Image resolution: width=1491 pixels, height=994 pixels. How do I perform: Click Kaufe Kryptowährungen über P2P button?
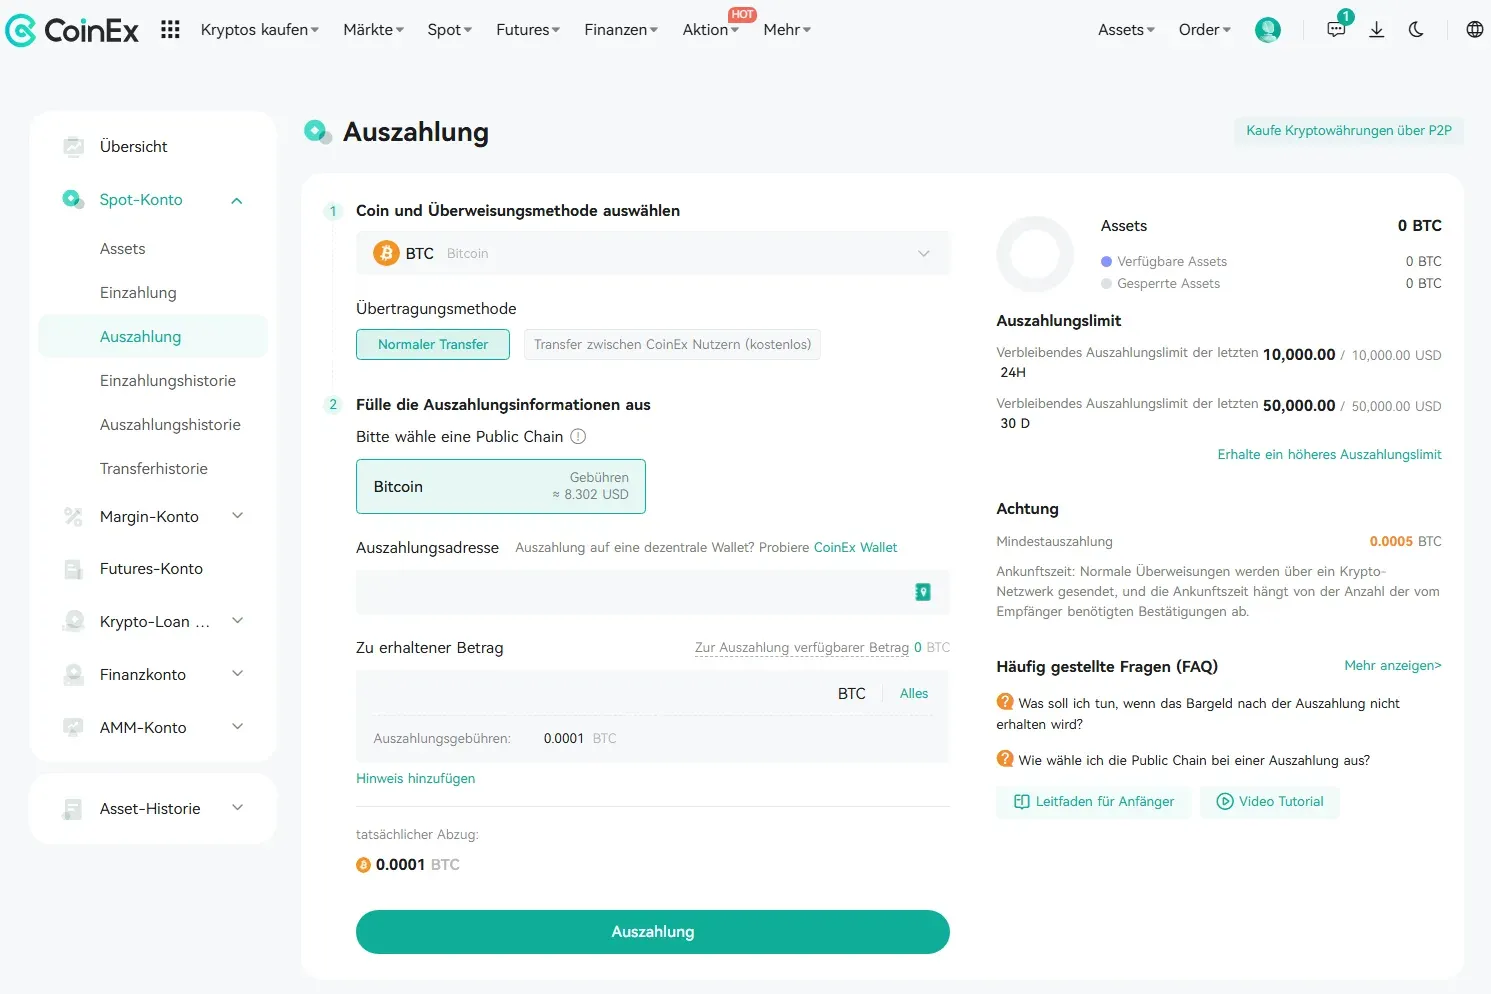1349,130
